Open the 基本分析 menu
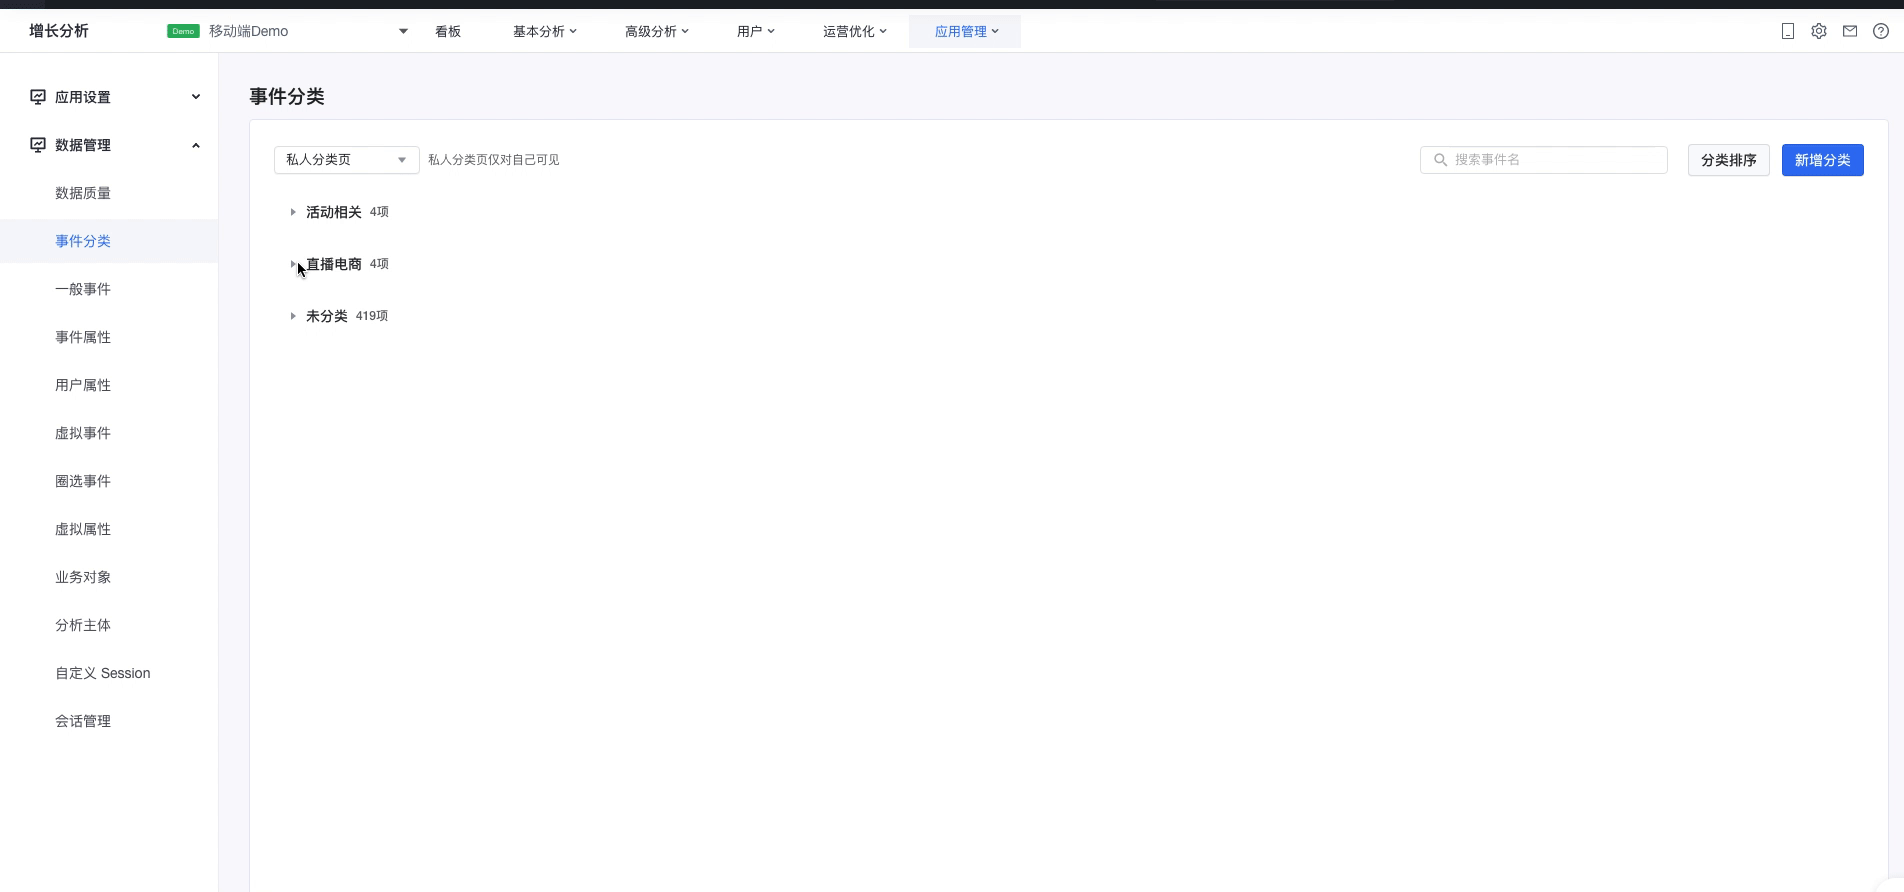This screenshot has width=1904, height=892. click(x=544, y=31)
